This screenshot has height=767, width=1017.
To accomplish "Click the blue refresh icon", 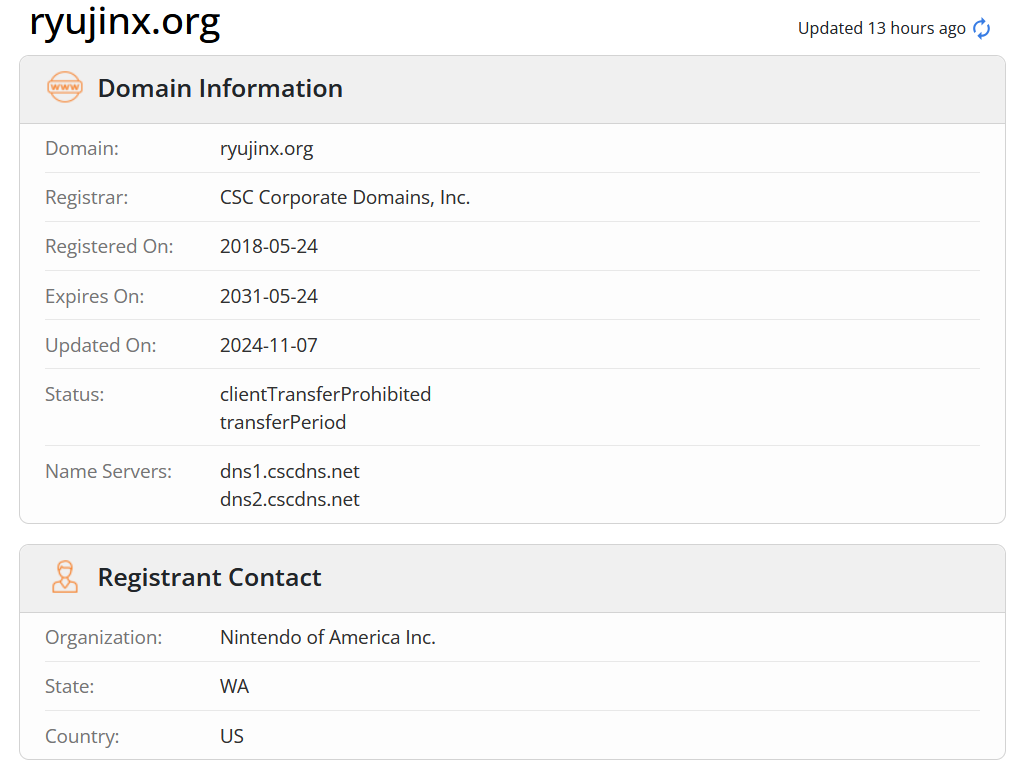I will point(981,29).
